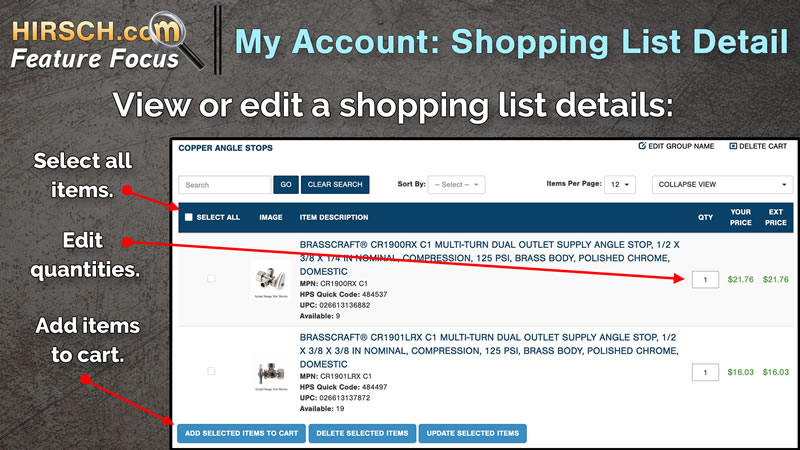Click the GO search button
Screen dimensions: 800x450
click(x=286, y=185)
